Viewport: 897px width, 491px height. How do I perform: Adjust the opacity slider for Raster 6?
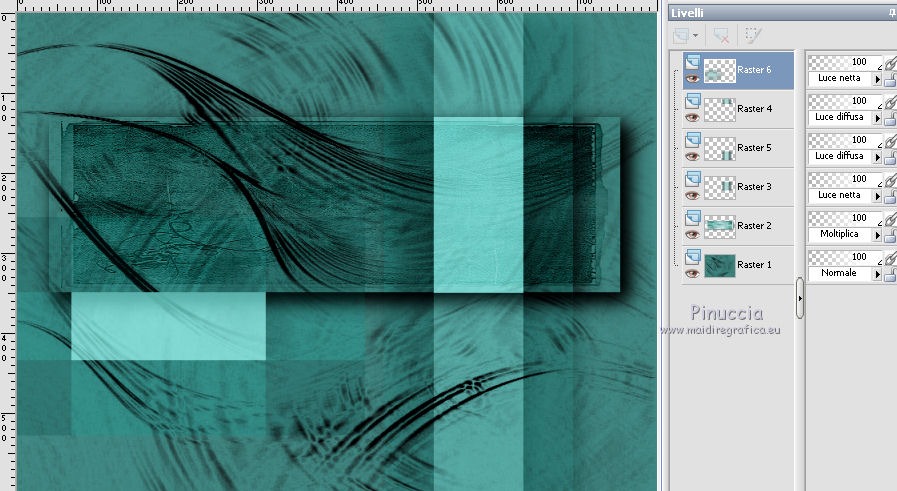pyautogui.click(x=845, y=62)
